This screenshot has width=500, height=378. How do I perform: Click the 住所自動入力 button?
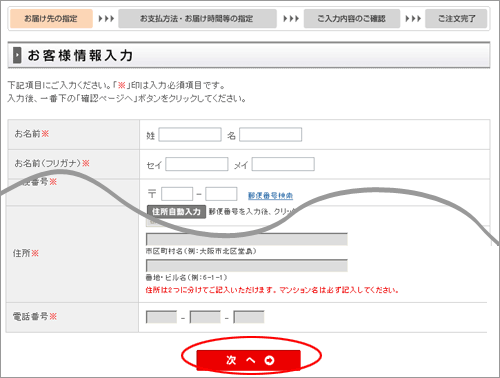coord(176,212)
